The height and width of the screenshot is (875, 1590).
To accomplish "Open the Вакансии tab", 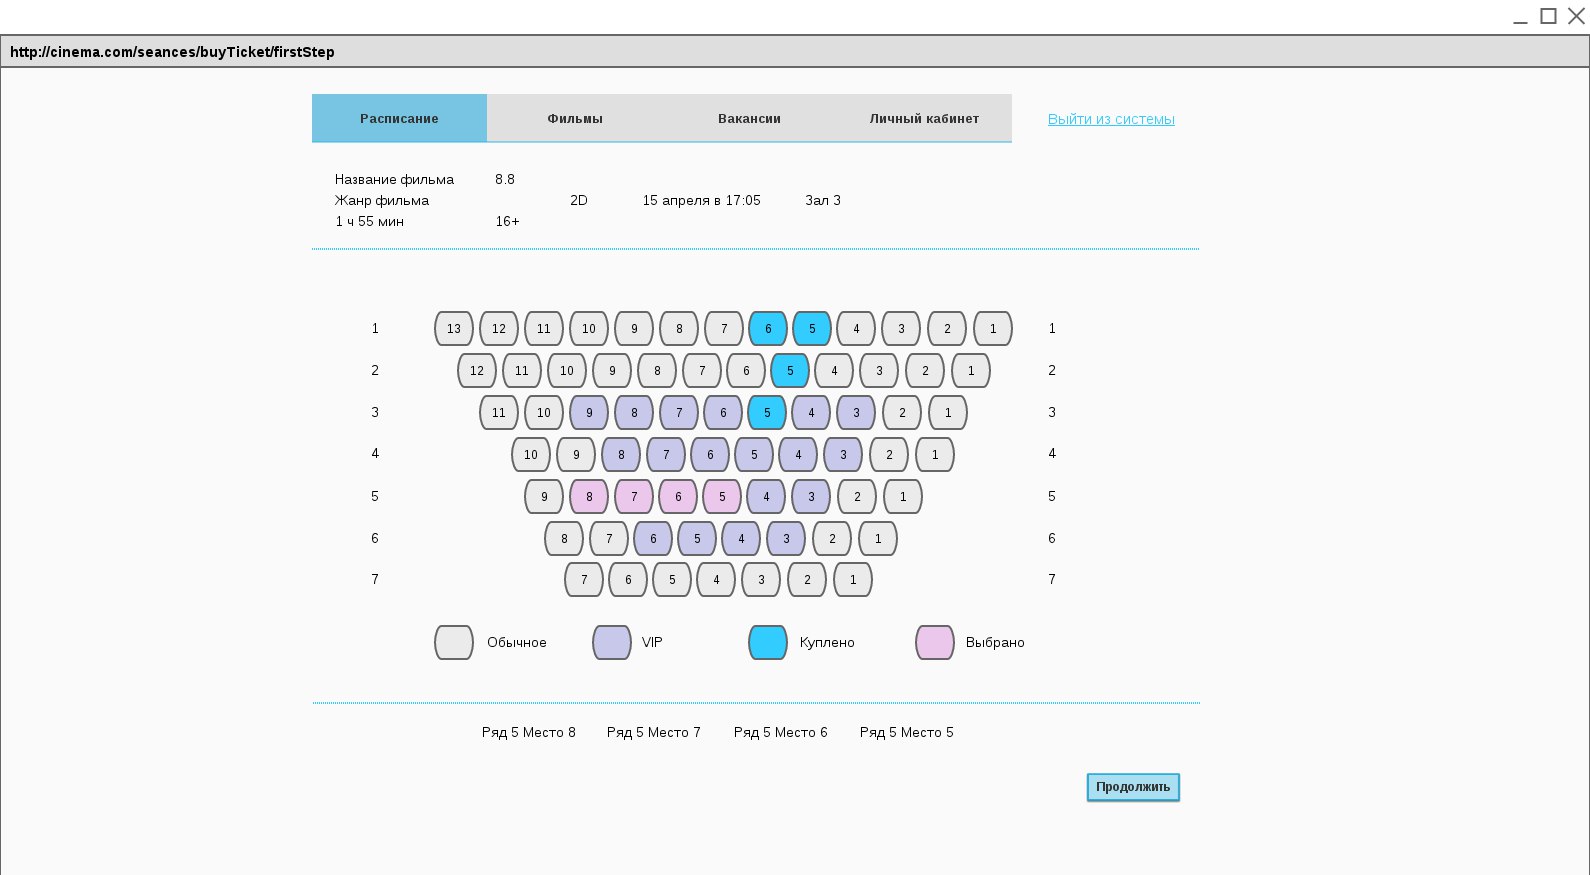I will [749, 118].
